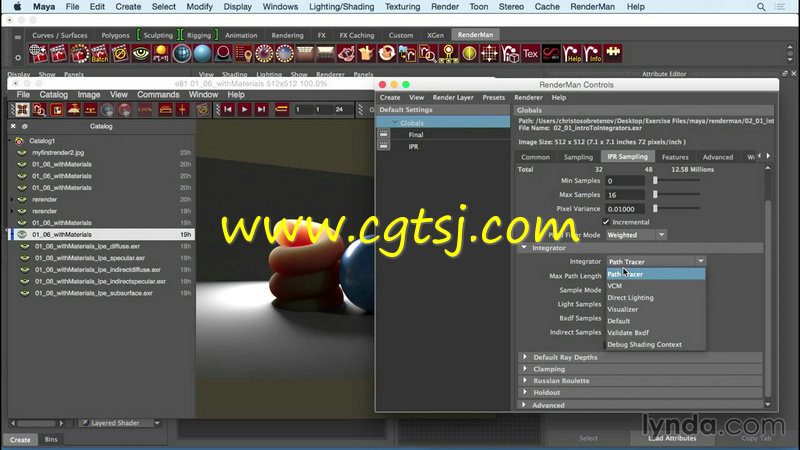Viewport: 800px width, 450px height.
Task: Click the blue sphere shelf icon
Action: tap(202, 54)
